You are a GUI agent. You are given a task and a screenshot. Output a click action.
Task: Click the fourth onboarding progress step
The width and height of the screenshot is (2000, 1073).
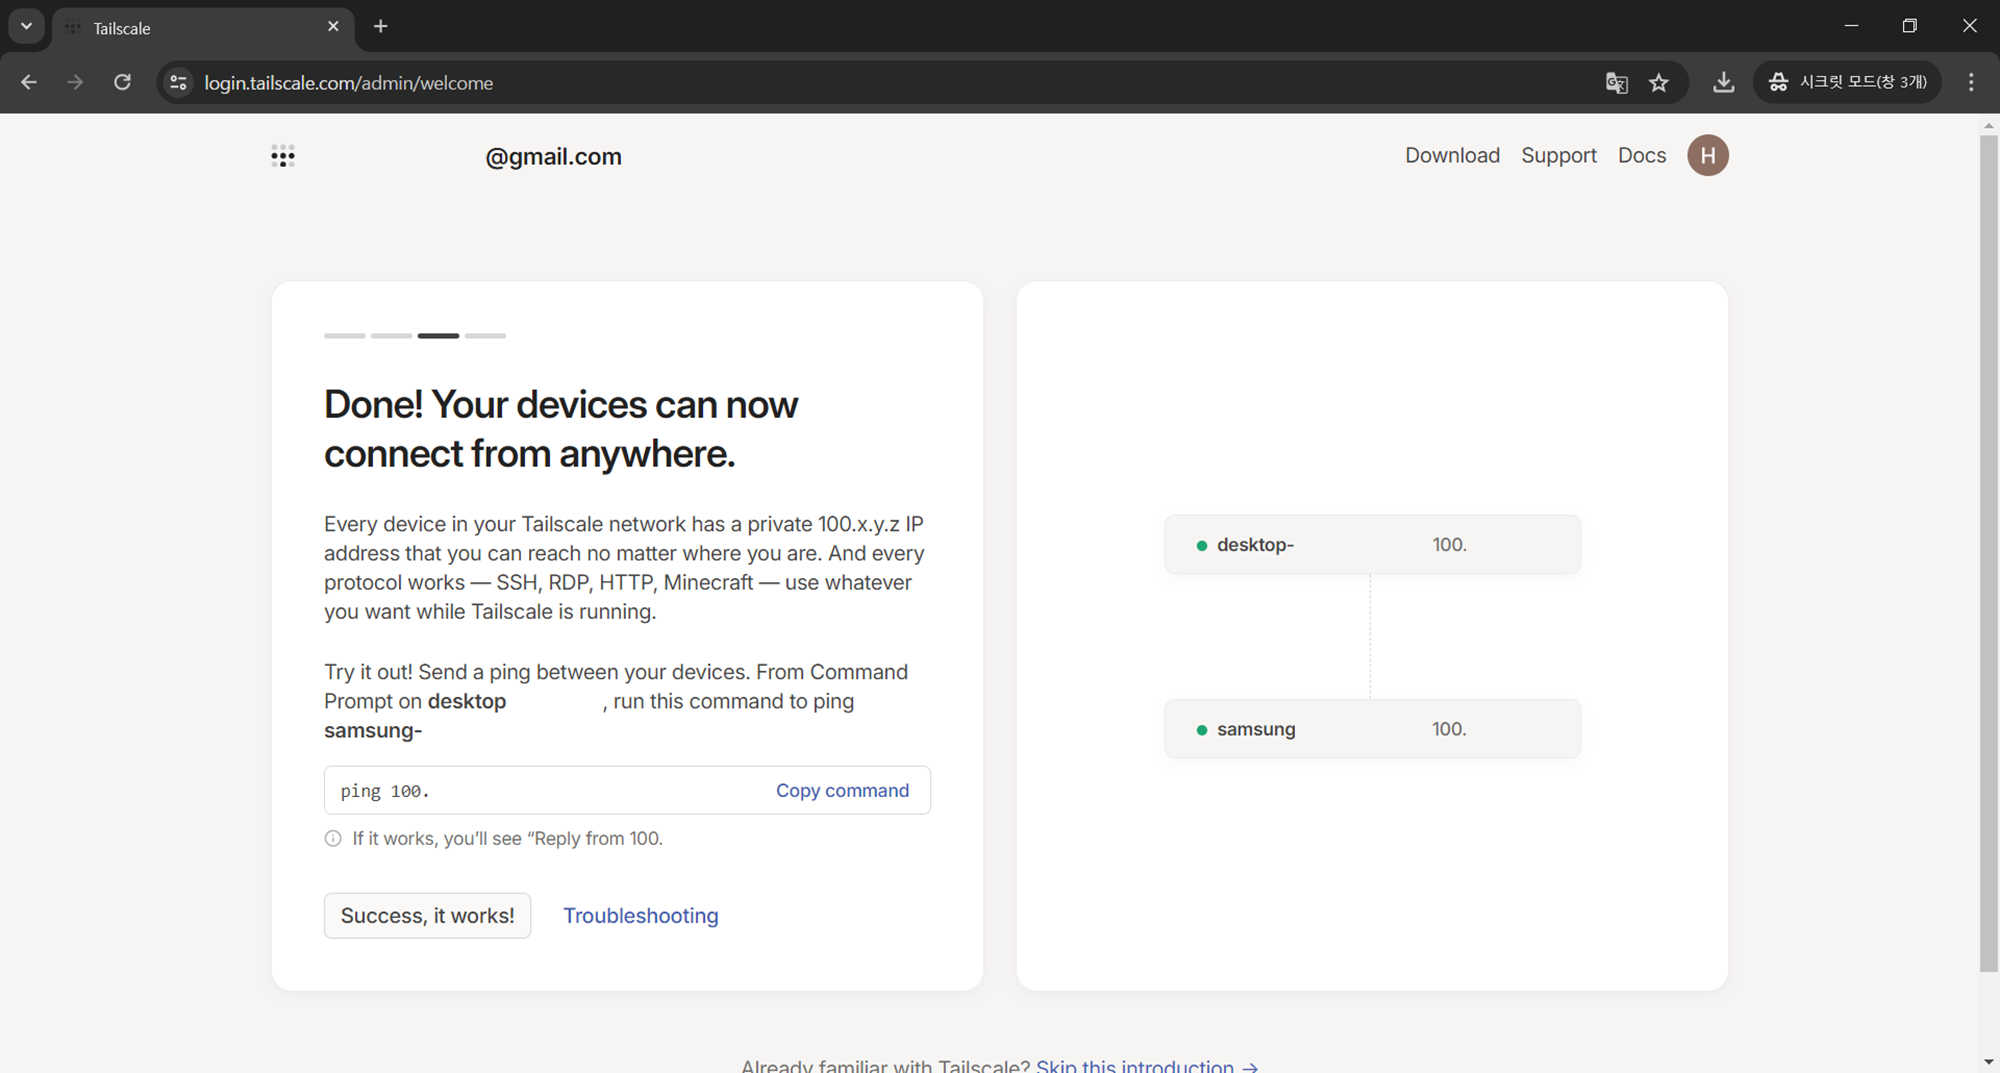click(x=485, y=336)
